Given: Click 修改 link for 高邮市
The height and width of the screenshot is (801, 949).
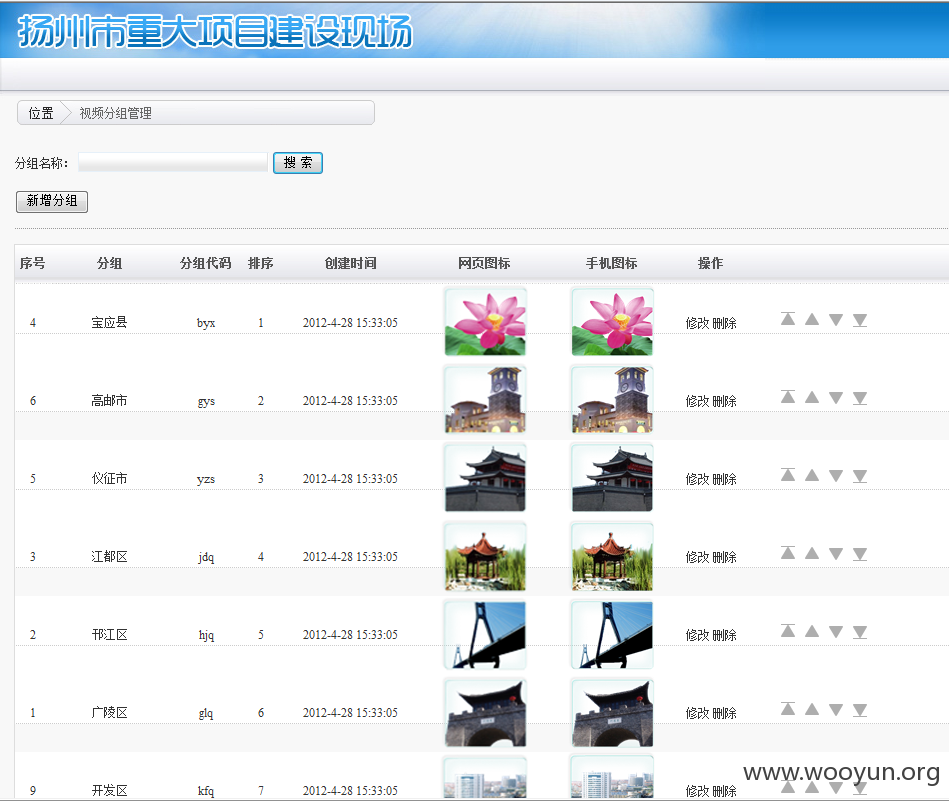Looking at the screenshot, I should click(697, 401).
